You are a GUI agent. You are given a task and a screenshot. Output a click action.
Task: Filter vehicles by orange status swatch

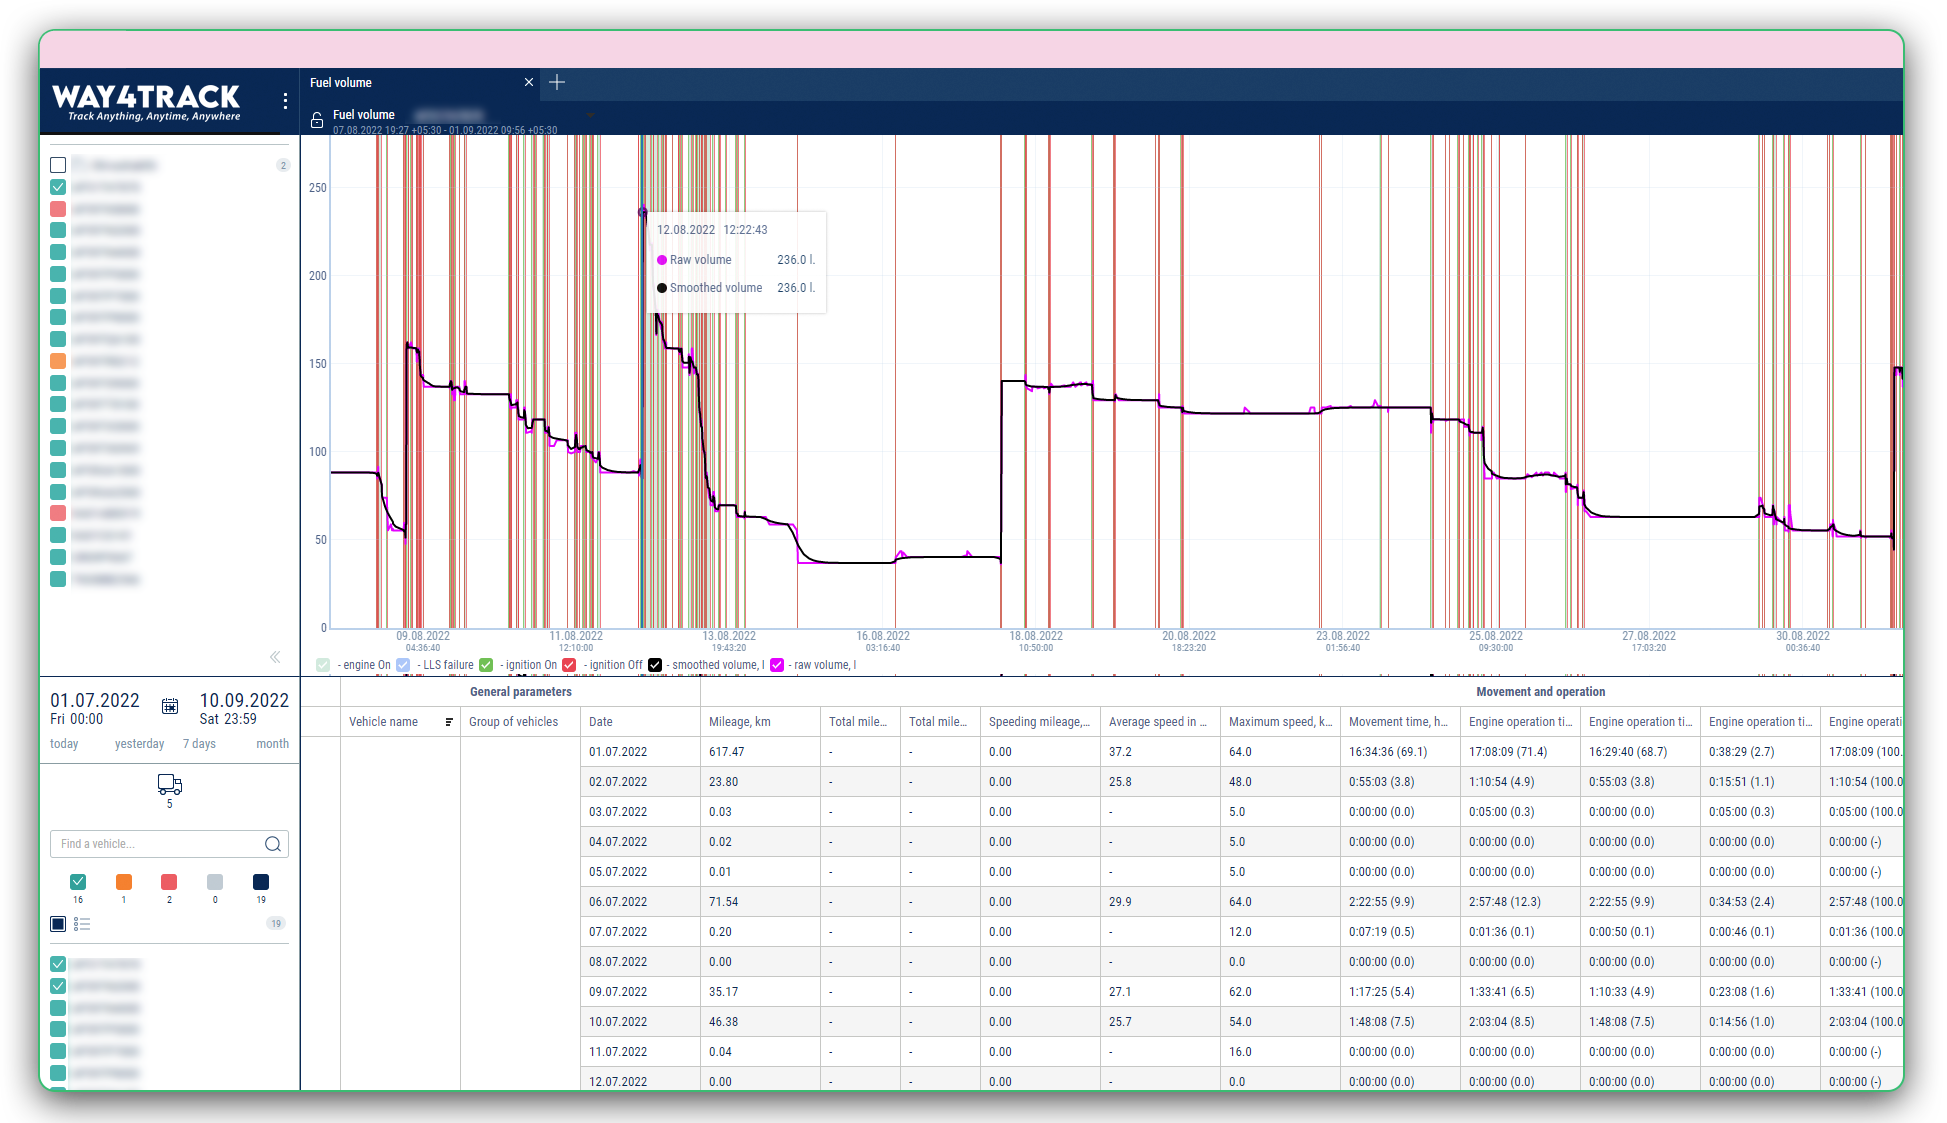(124, 882)
